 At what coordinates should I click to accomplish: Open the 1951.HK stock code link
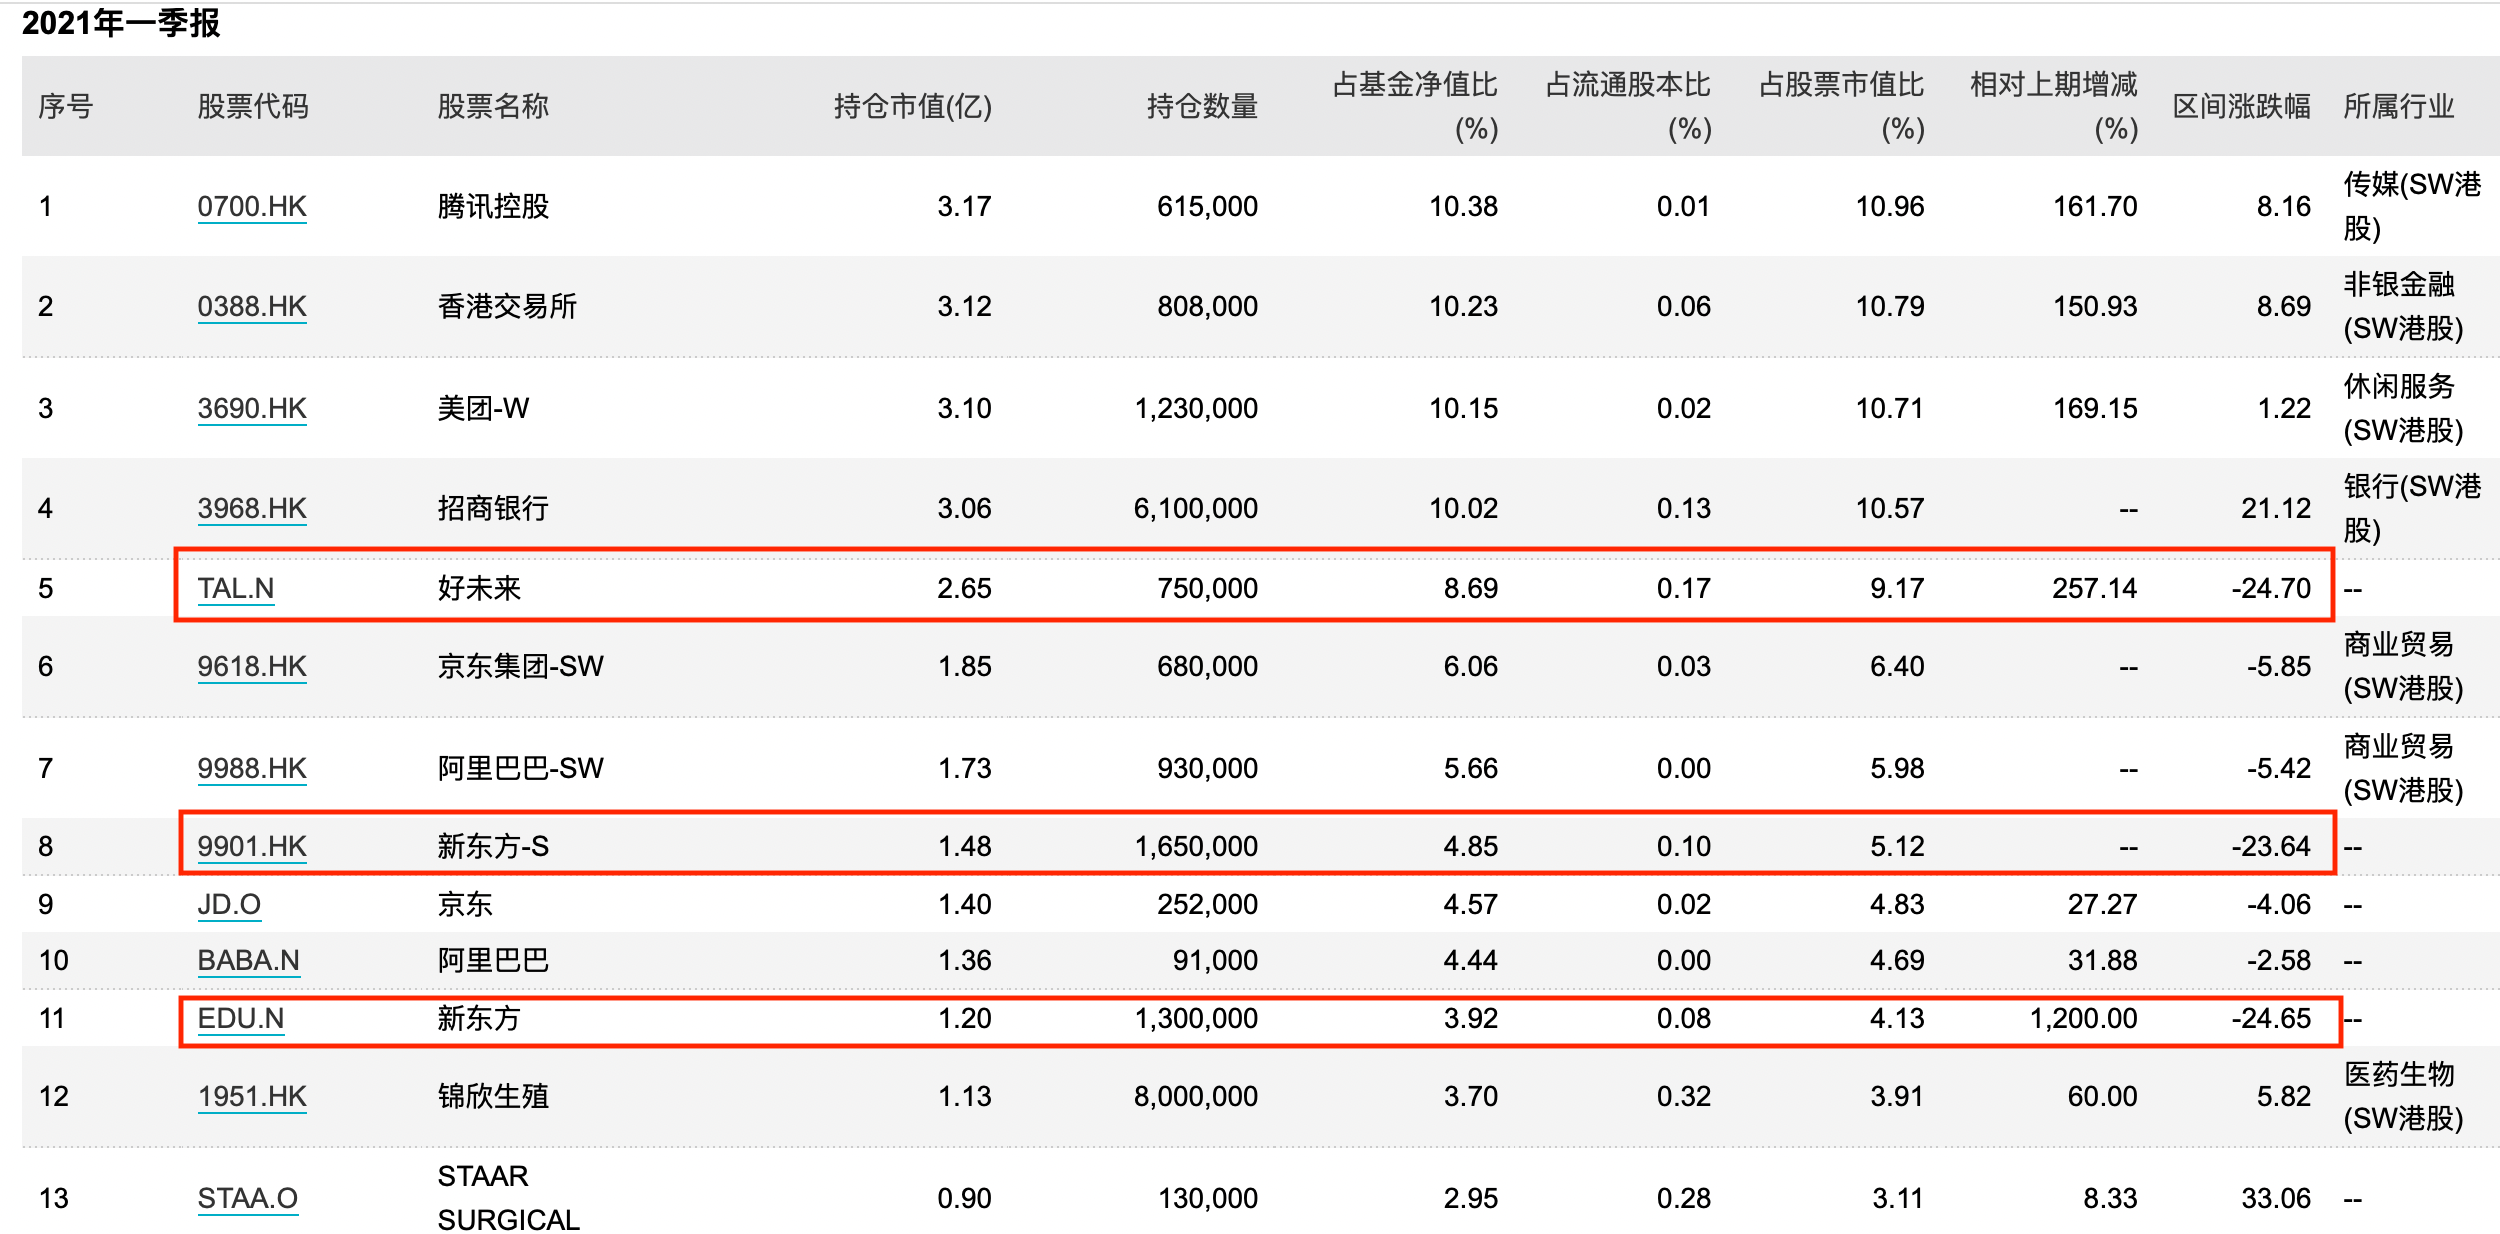pyautogui.click(x=252, y=1097)
